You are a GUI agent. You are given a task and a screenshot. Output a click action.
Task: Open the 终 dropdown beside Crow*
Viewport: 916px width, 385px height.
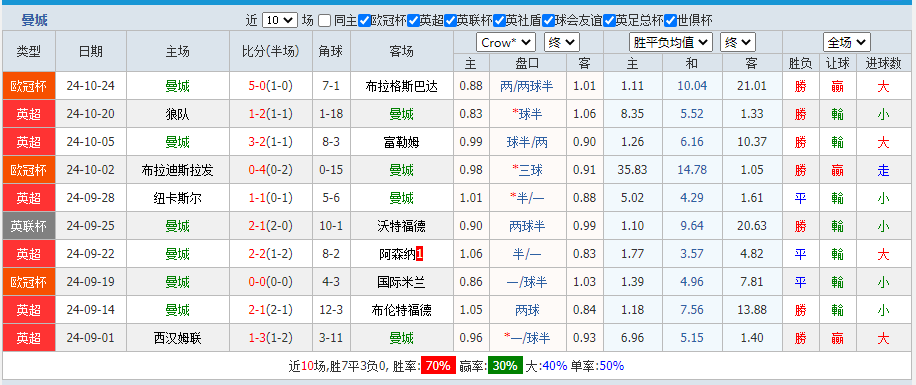(x=561, y=43)
